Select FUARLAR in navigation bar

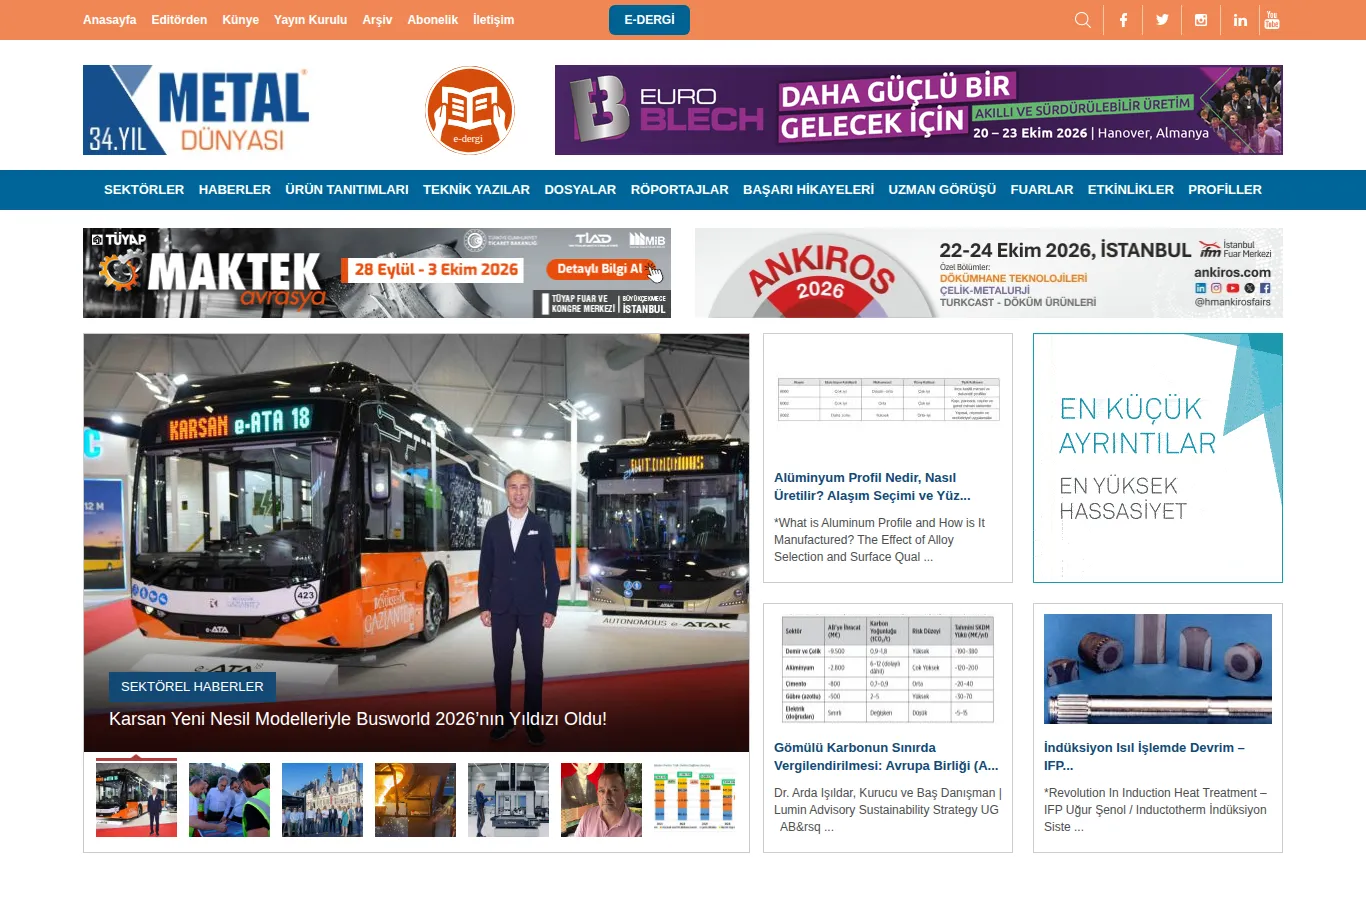pyautogui.click(x=1041, y=190)
